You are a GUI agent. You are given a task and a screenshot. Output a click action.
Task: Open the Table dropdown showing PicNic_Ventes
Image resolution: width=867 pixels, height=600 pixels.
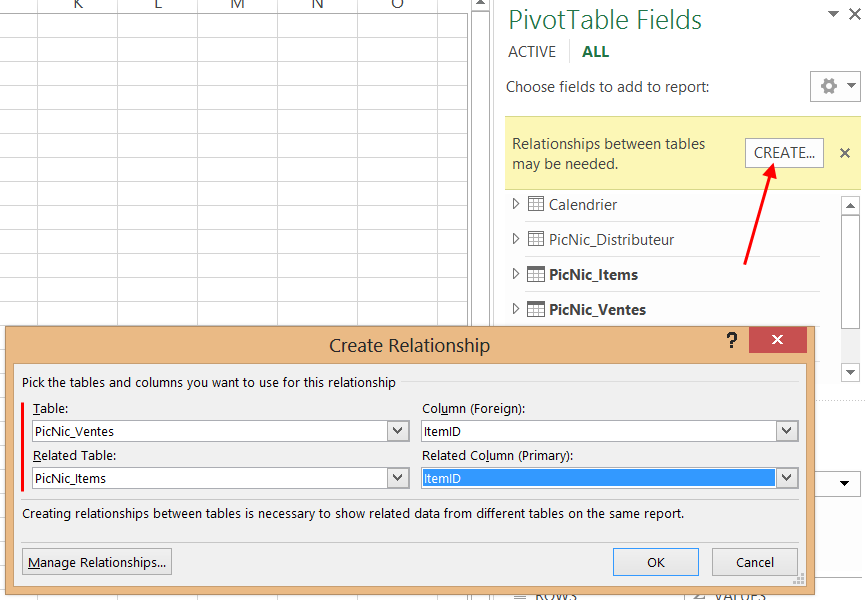pyautogui.click(x=398, y=431)
